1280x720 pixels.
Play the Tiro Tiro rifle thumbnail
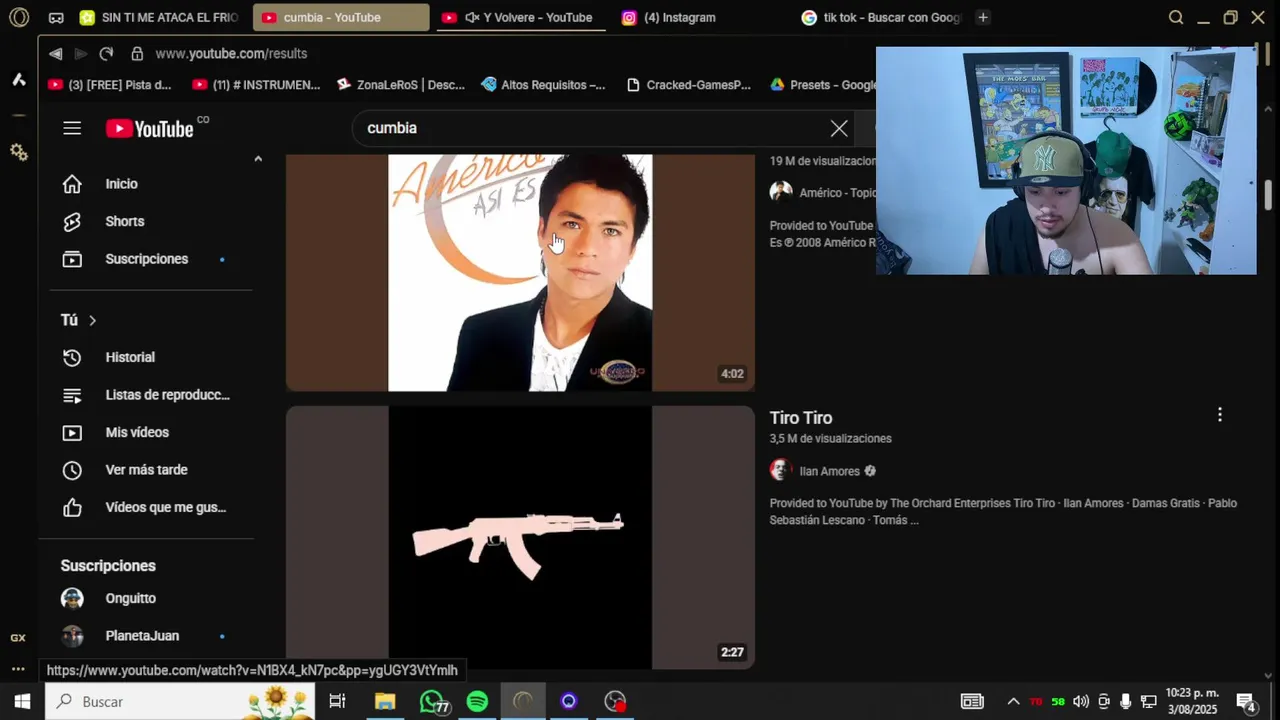520,537
